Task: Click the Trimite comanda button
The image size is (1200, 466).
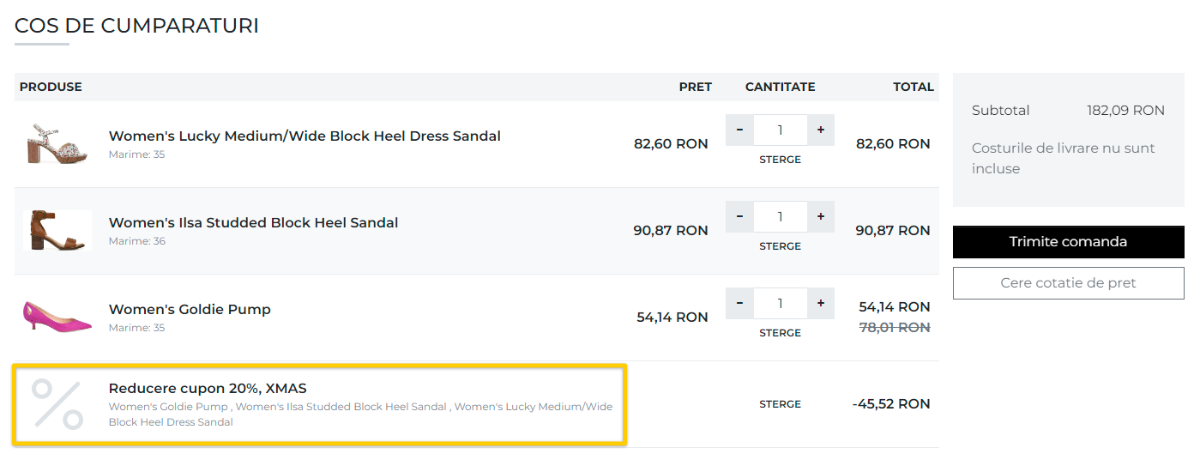Action: [1068, 242]
